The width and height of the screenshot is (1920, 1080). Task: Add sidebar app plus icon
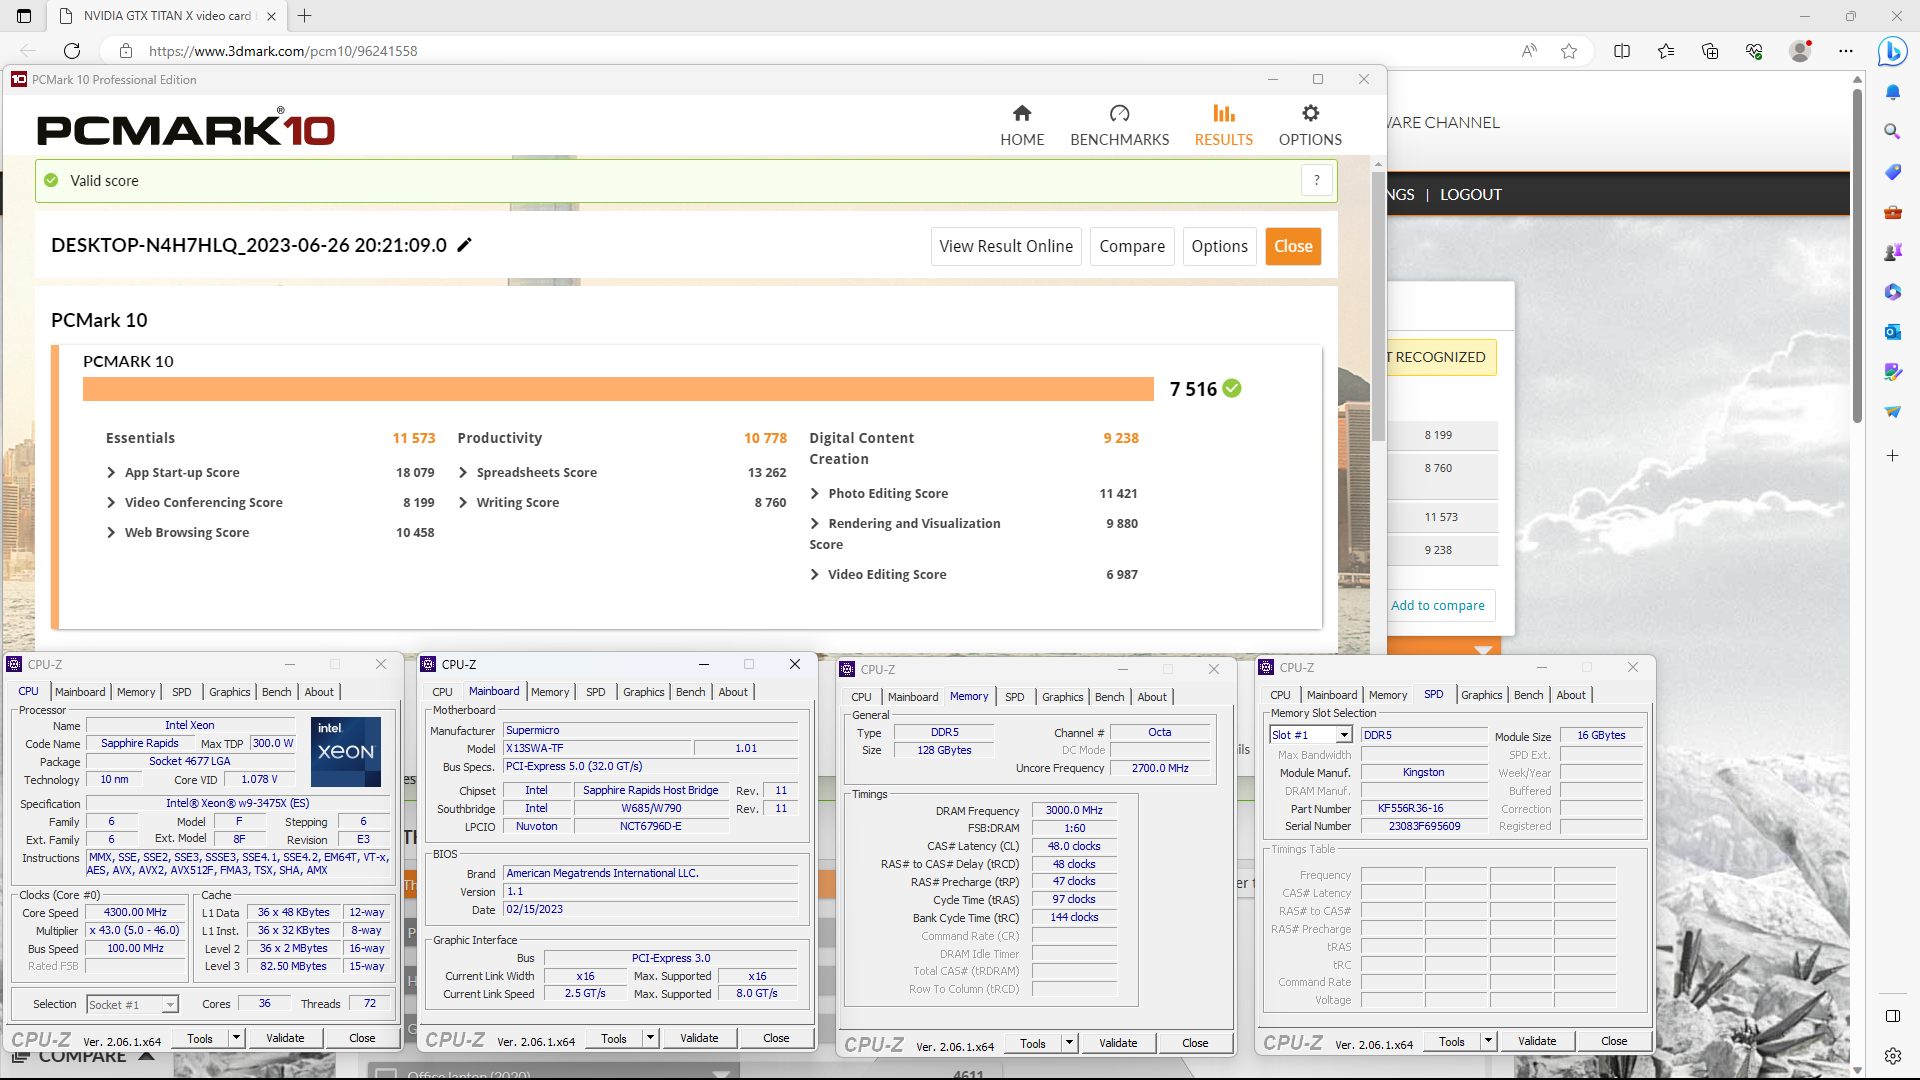click(1892, 455)
